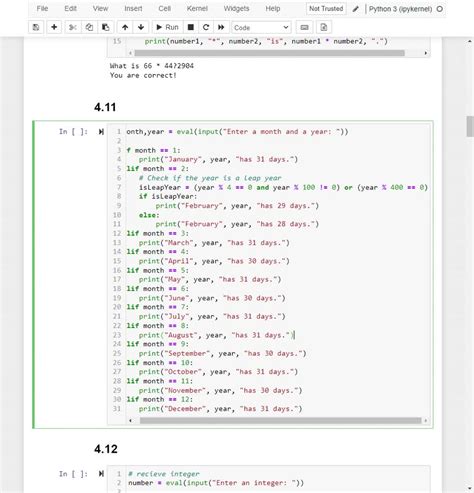Click the kernel idle circle indicator
Viewport: 474px width, 493px height.
click(x=440, y=9)
